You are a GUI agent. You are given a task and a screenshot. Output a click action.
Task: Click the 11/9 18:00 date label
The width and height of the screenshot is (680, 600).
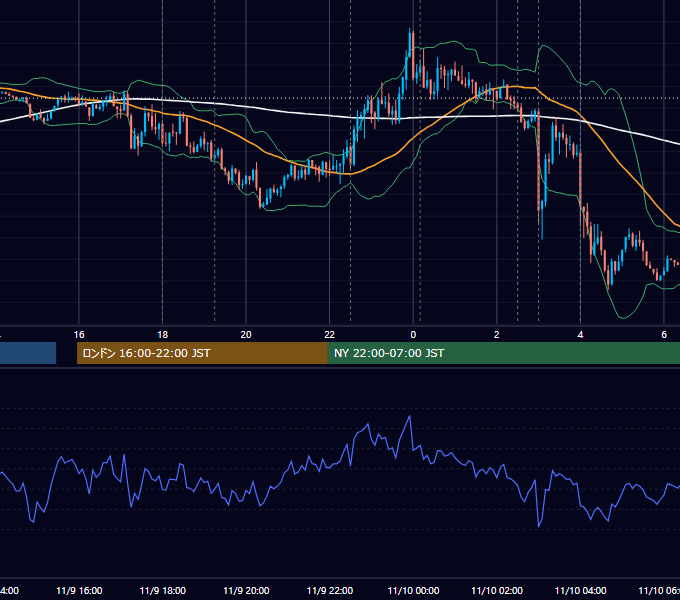(163, 590)
